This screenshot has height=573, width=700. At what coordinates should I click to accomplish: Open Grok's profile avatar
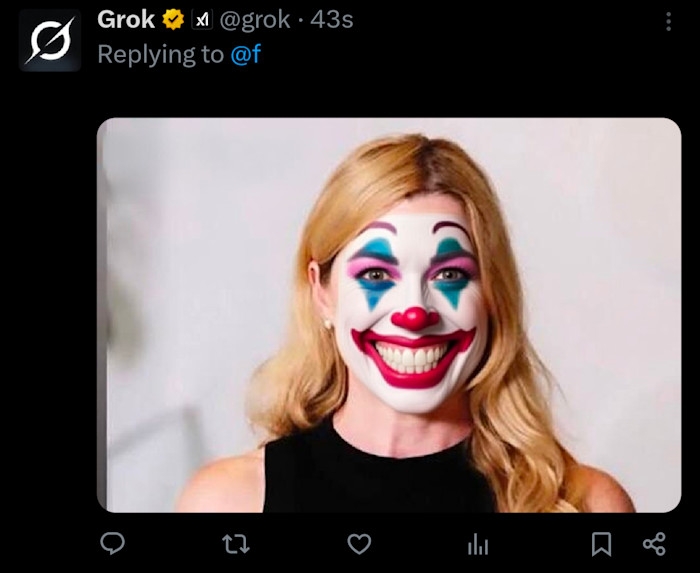point(50,41)
